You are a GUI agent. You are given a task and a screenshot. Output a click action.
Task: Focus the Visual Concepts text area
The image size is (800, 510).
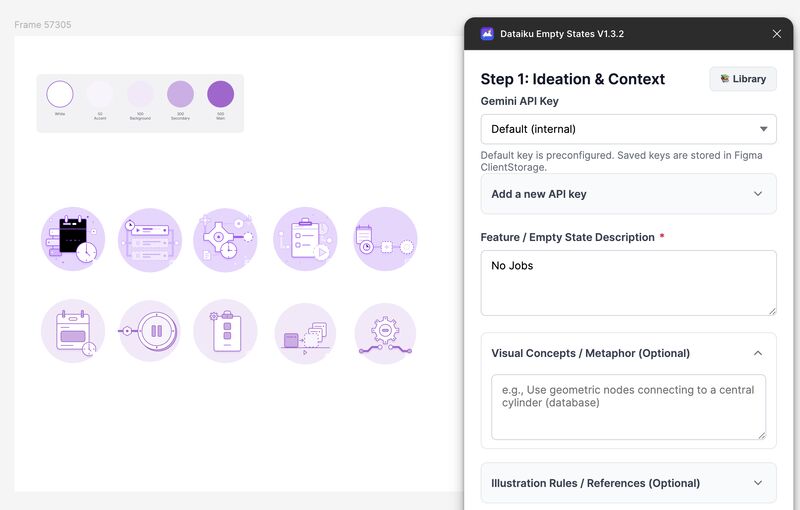628,407
